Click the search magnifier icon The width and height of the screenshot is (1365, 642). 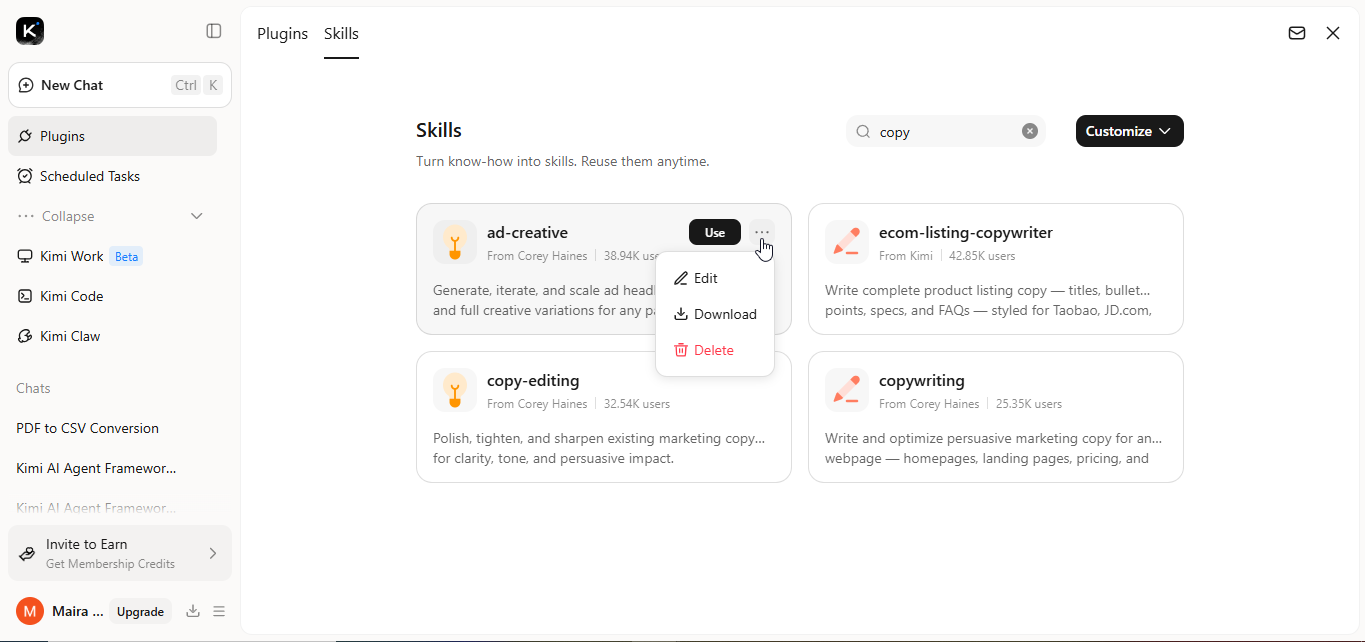click(863, 131)
